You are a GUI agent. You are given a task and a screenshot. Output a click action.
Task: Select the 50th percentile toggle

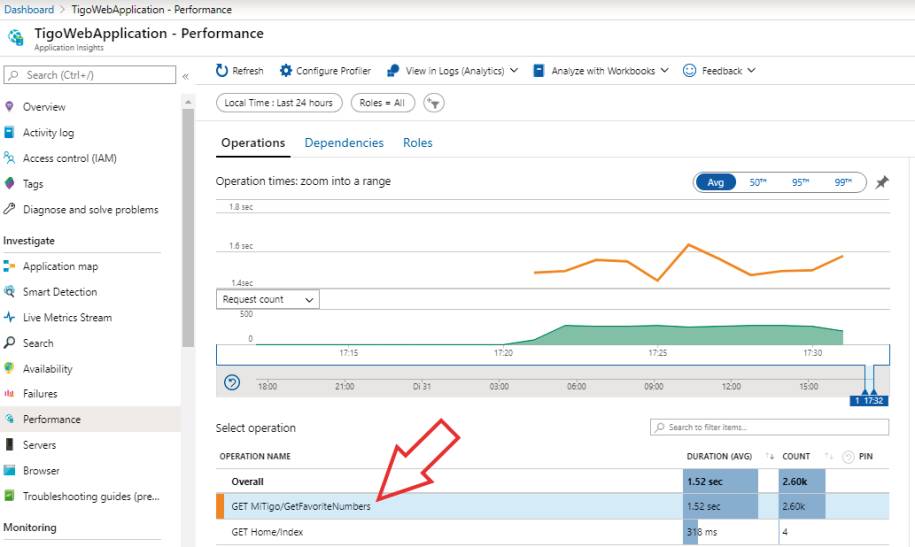[x=757, y=183]
